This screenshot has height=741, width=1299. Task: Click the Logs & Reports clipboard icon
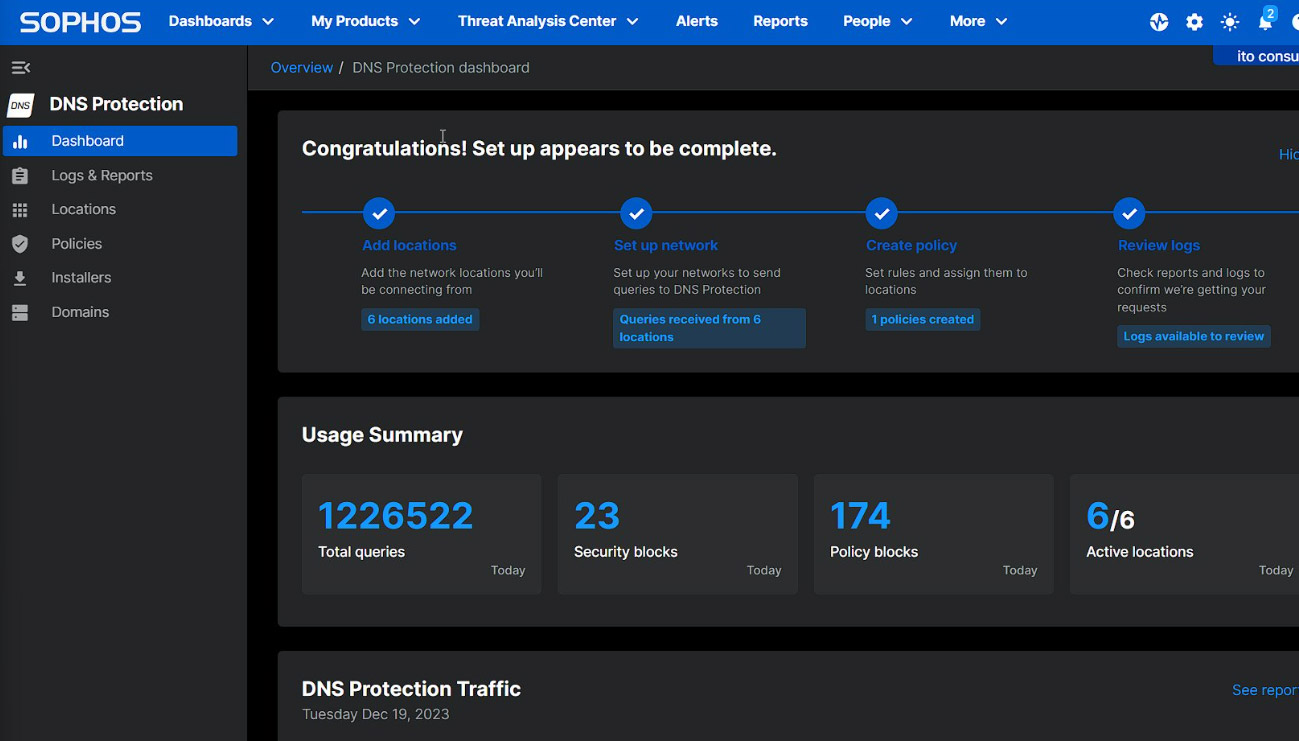(20, 176)
